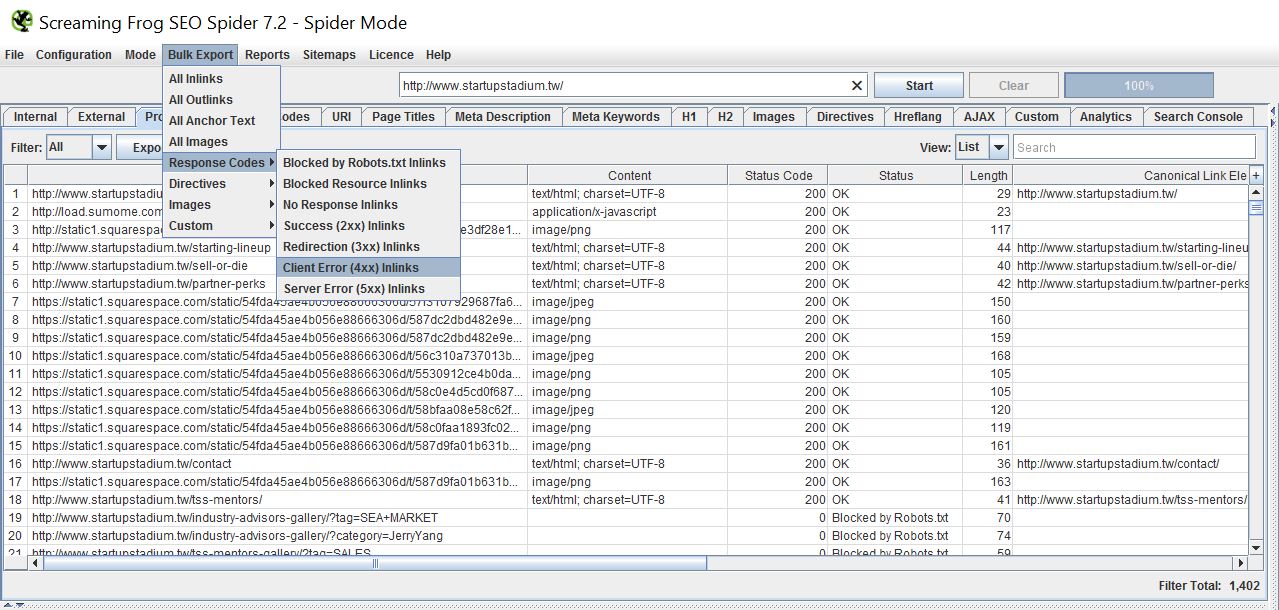Viewport: 1279px width, 610px height.
Task: Sort by the Status Code column header
Action: point(779,175)
